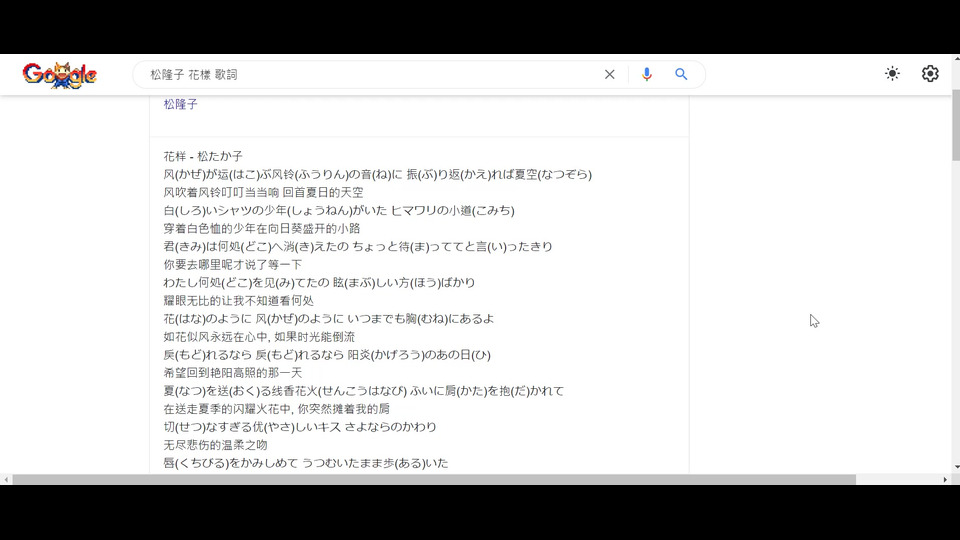
Task: Click the line beginning 君(きみ)は何处(どこ)へ
Action: [358, 247]
